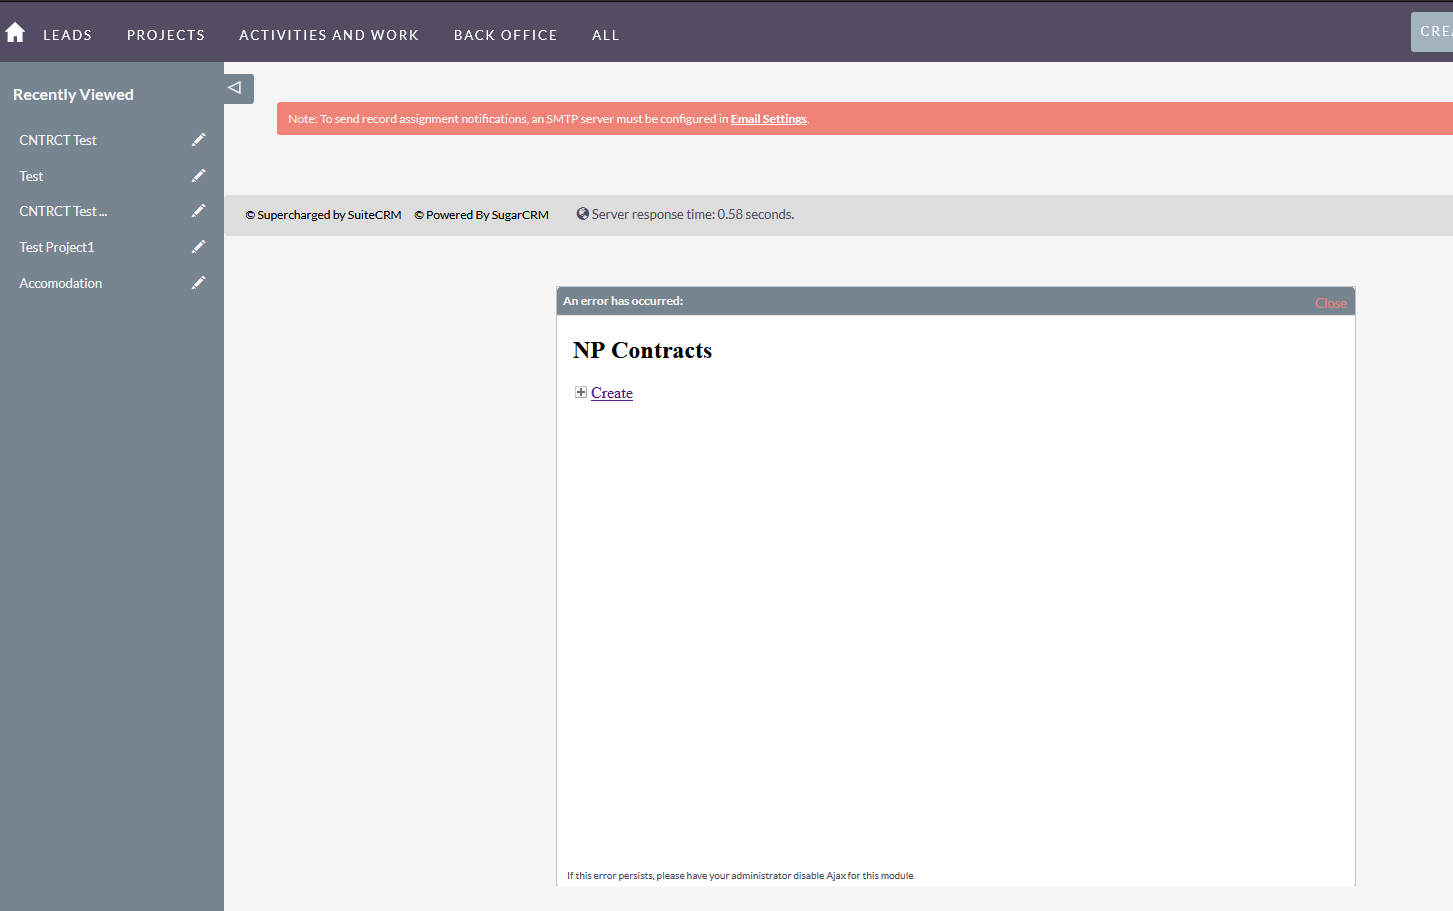This screenshot has height=911, width=1453.
Task: Edit the truncated CNTRCT Test... entry pencil
Action: pyautogui.click(x=198, y=211)
